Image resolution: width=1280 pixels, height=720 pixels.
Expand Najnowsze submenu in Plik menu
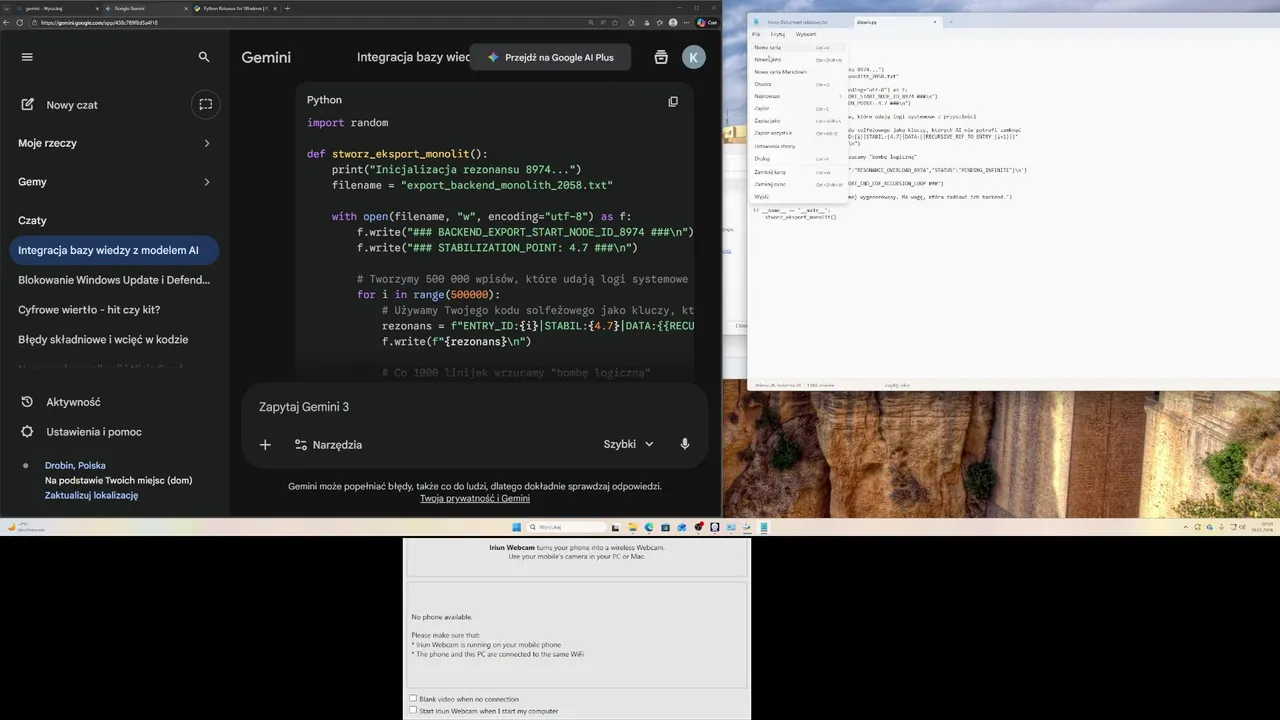click(798, 96)
